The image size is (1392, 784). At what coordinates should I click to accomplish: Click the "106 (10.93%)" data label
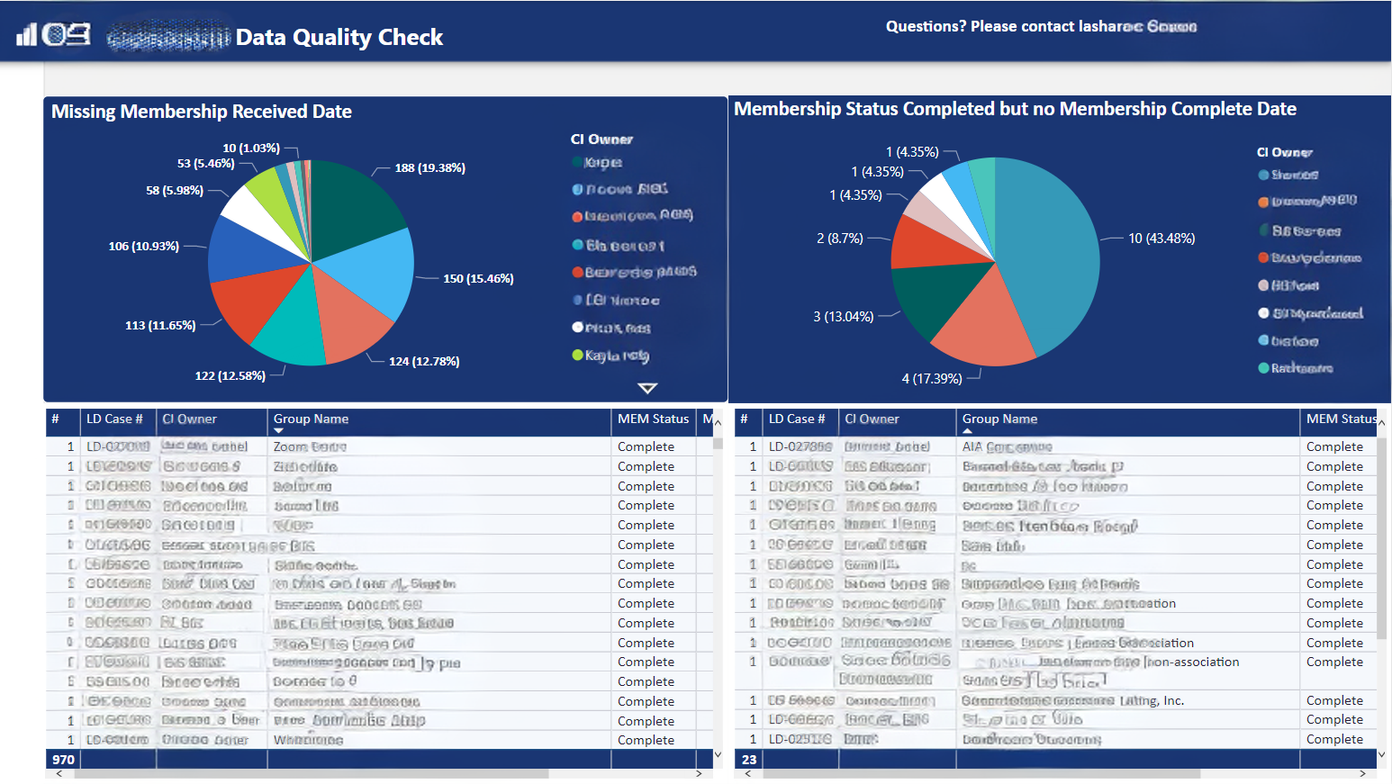144,246
